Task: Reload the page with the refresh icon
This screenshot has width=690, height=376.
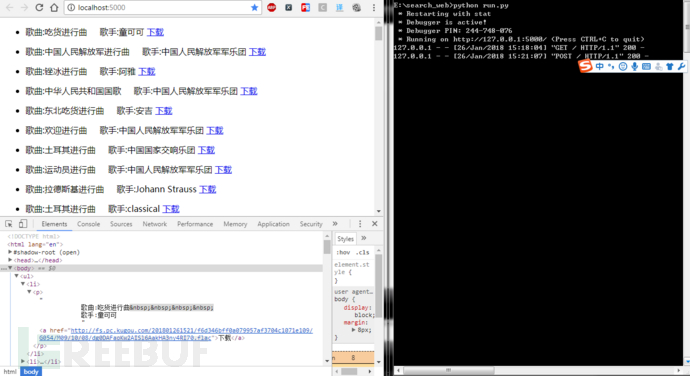Action: point(39,7)
